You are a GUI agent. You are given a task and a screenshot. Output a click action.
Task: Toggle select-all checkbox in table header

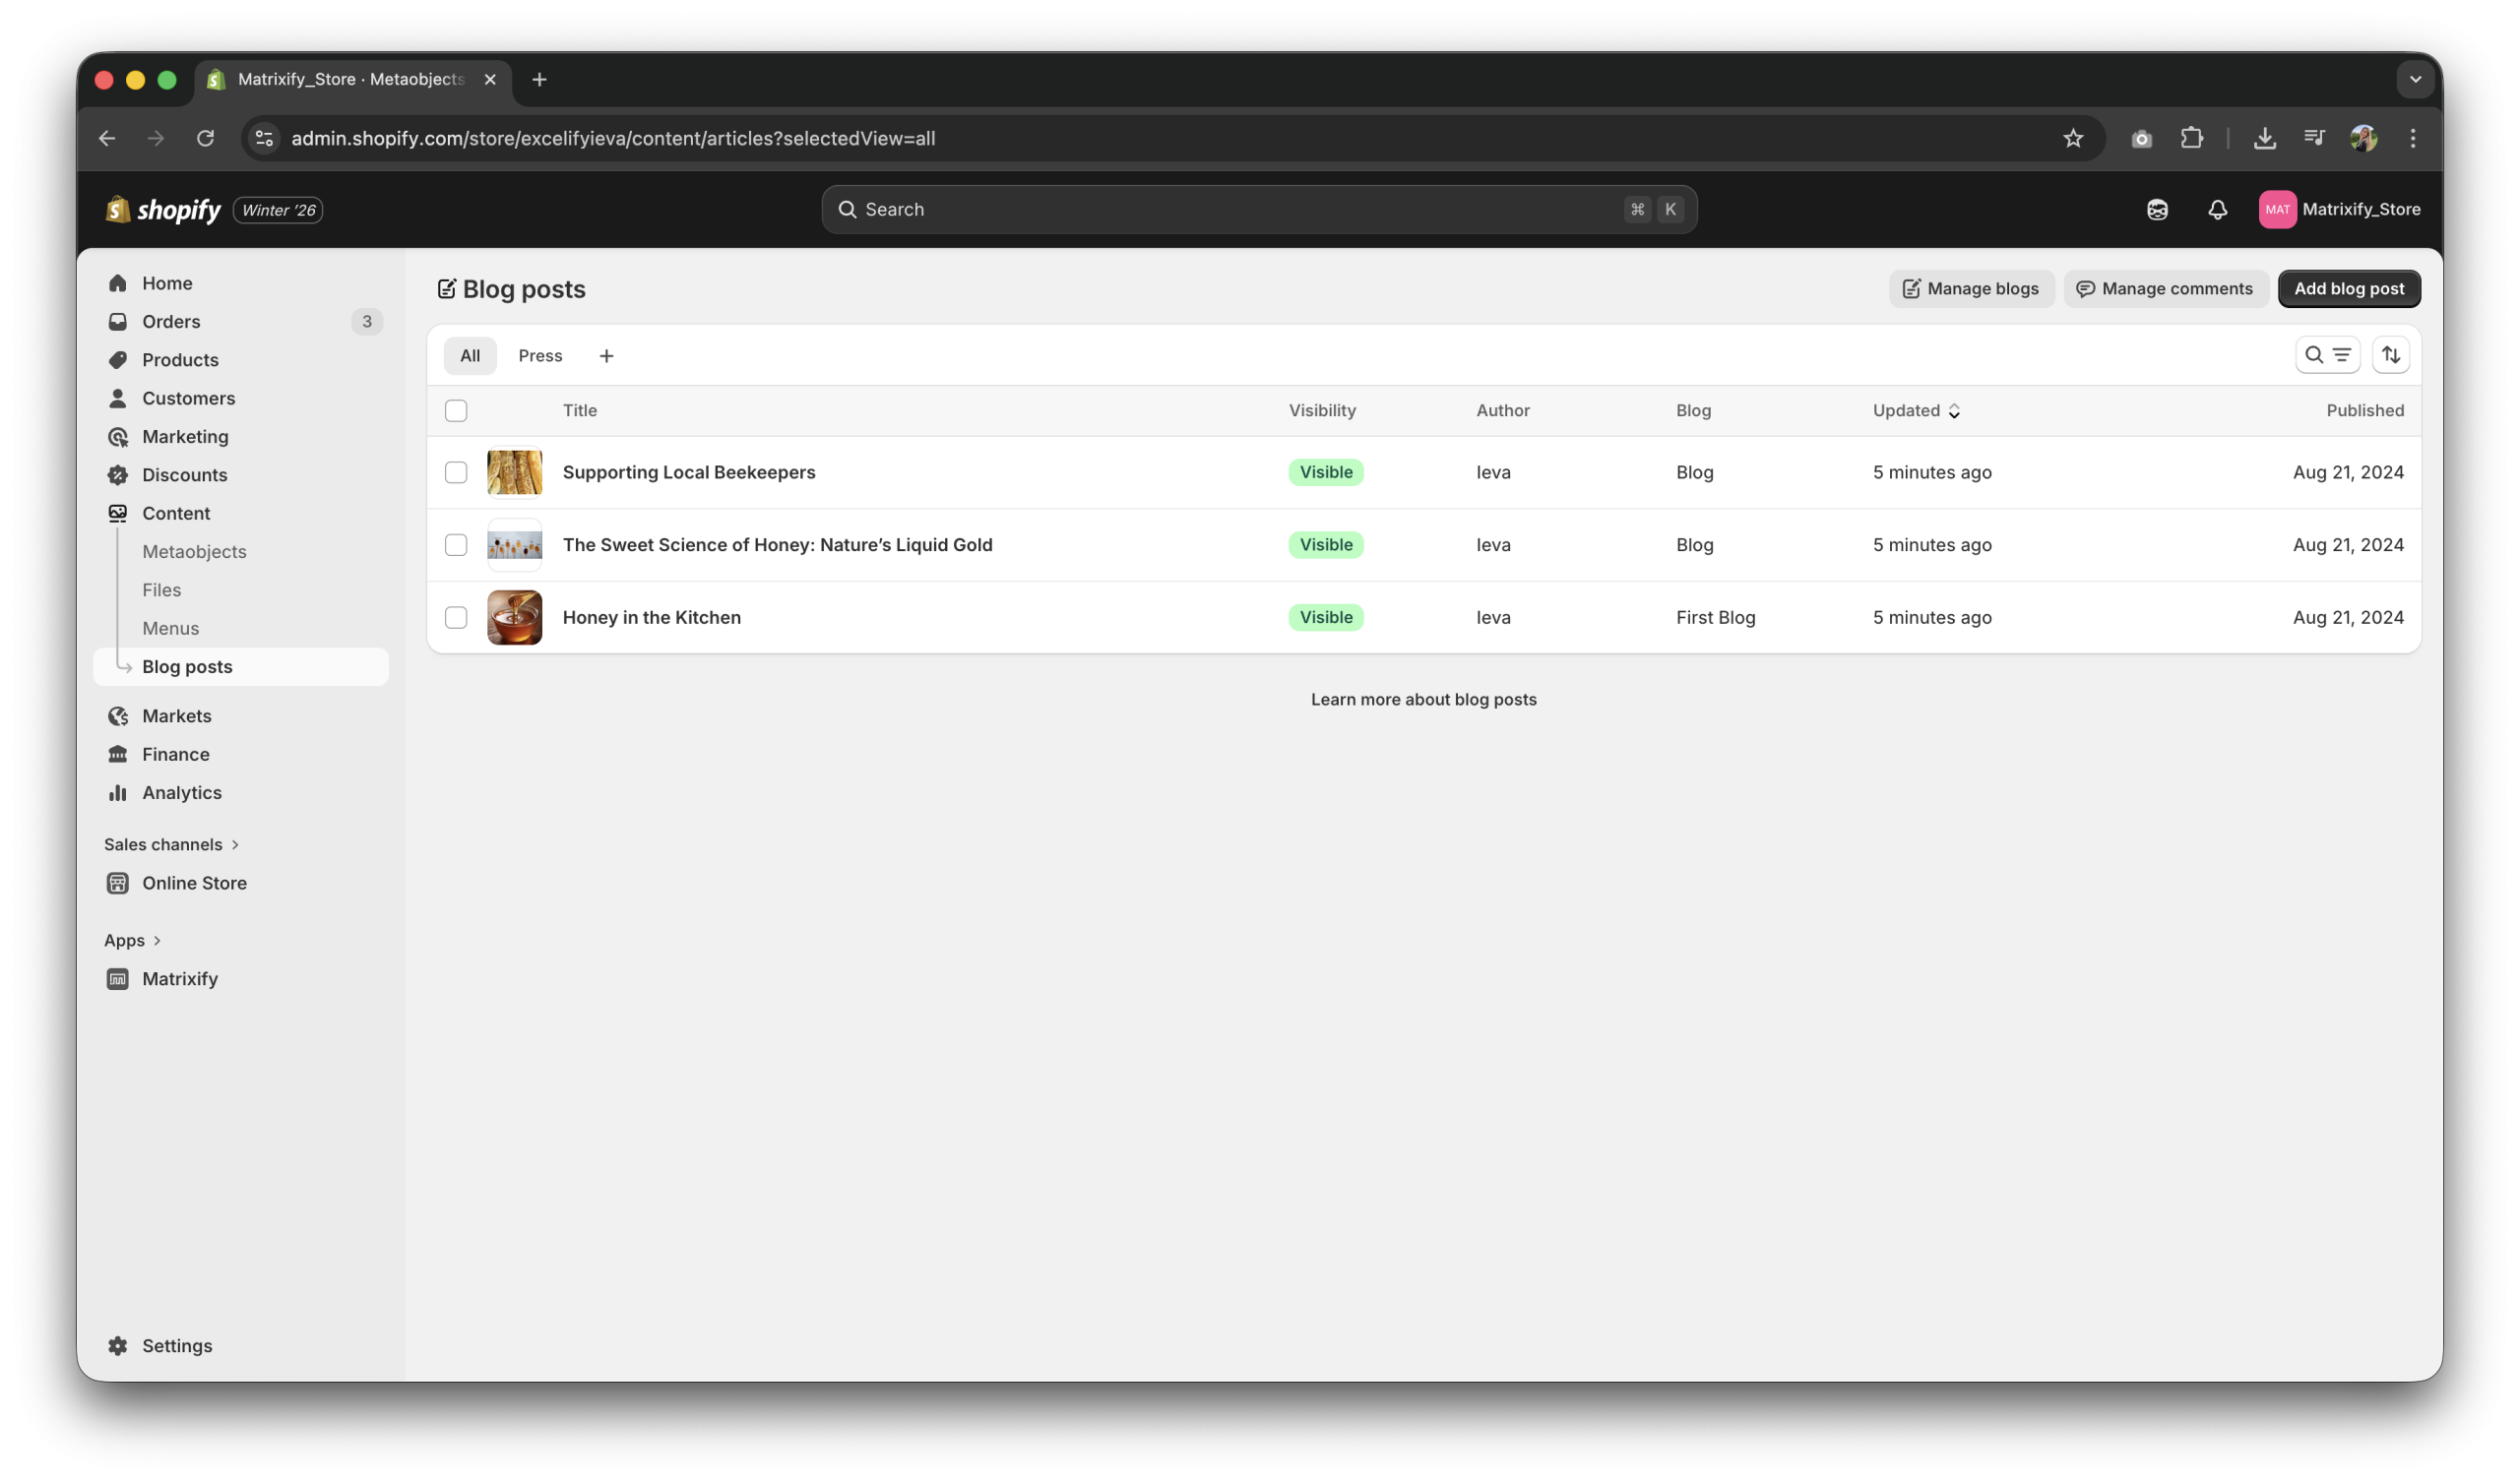(456, 411)
